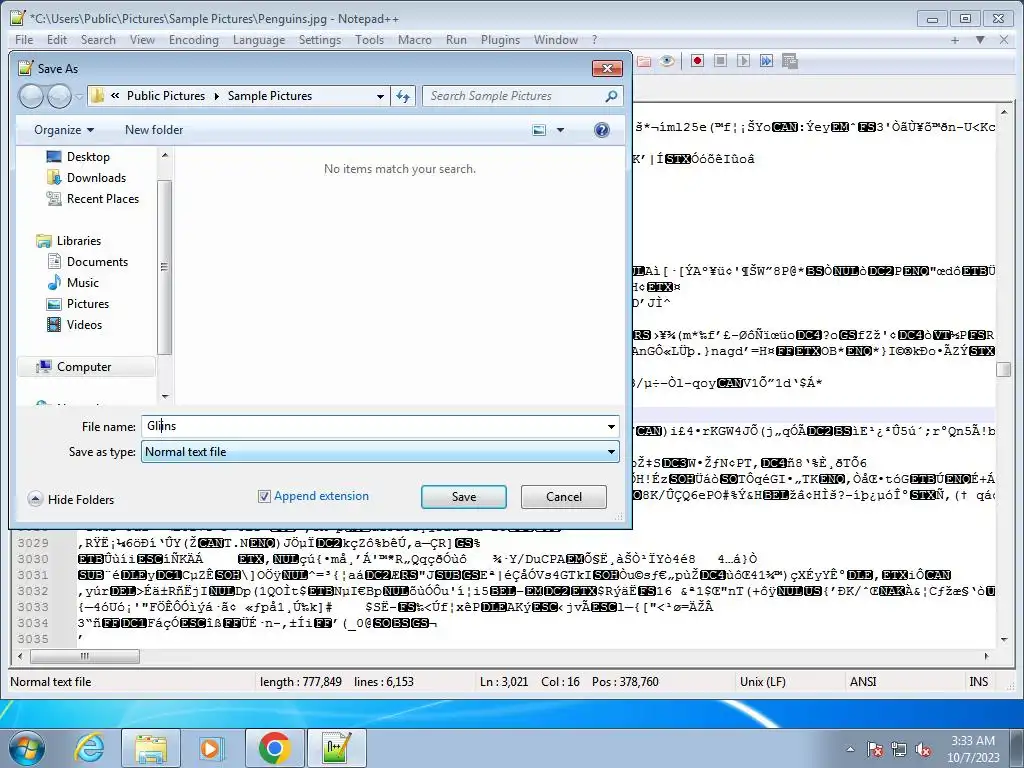Click the navigation pane scroll up arrow
The height and width of the screenshot is (768, 1024).
[165, 155]
